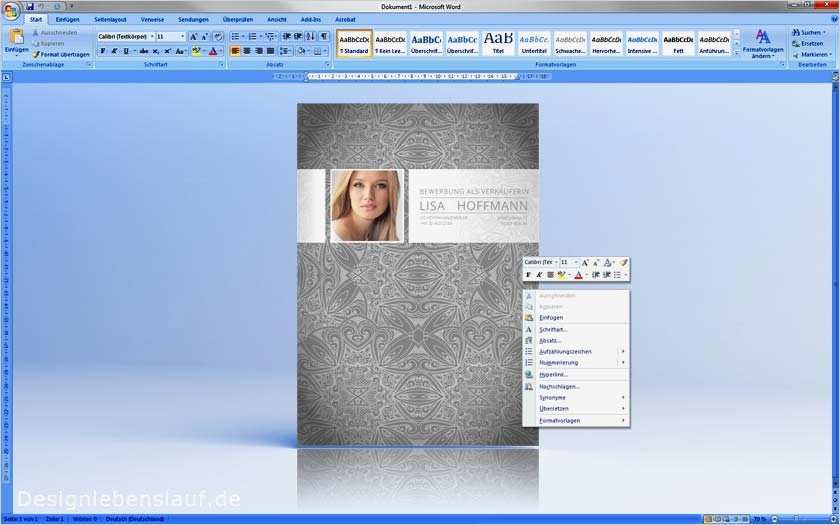Enable left text alignment in ribbon

click(x=235, y=51)
